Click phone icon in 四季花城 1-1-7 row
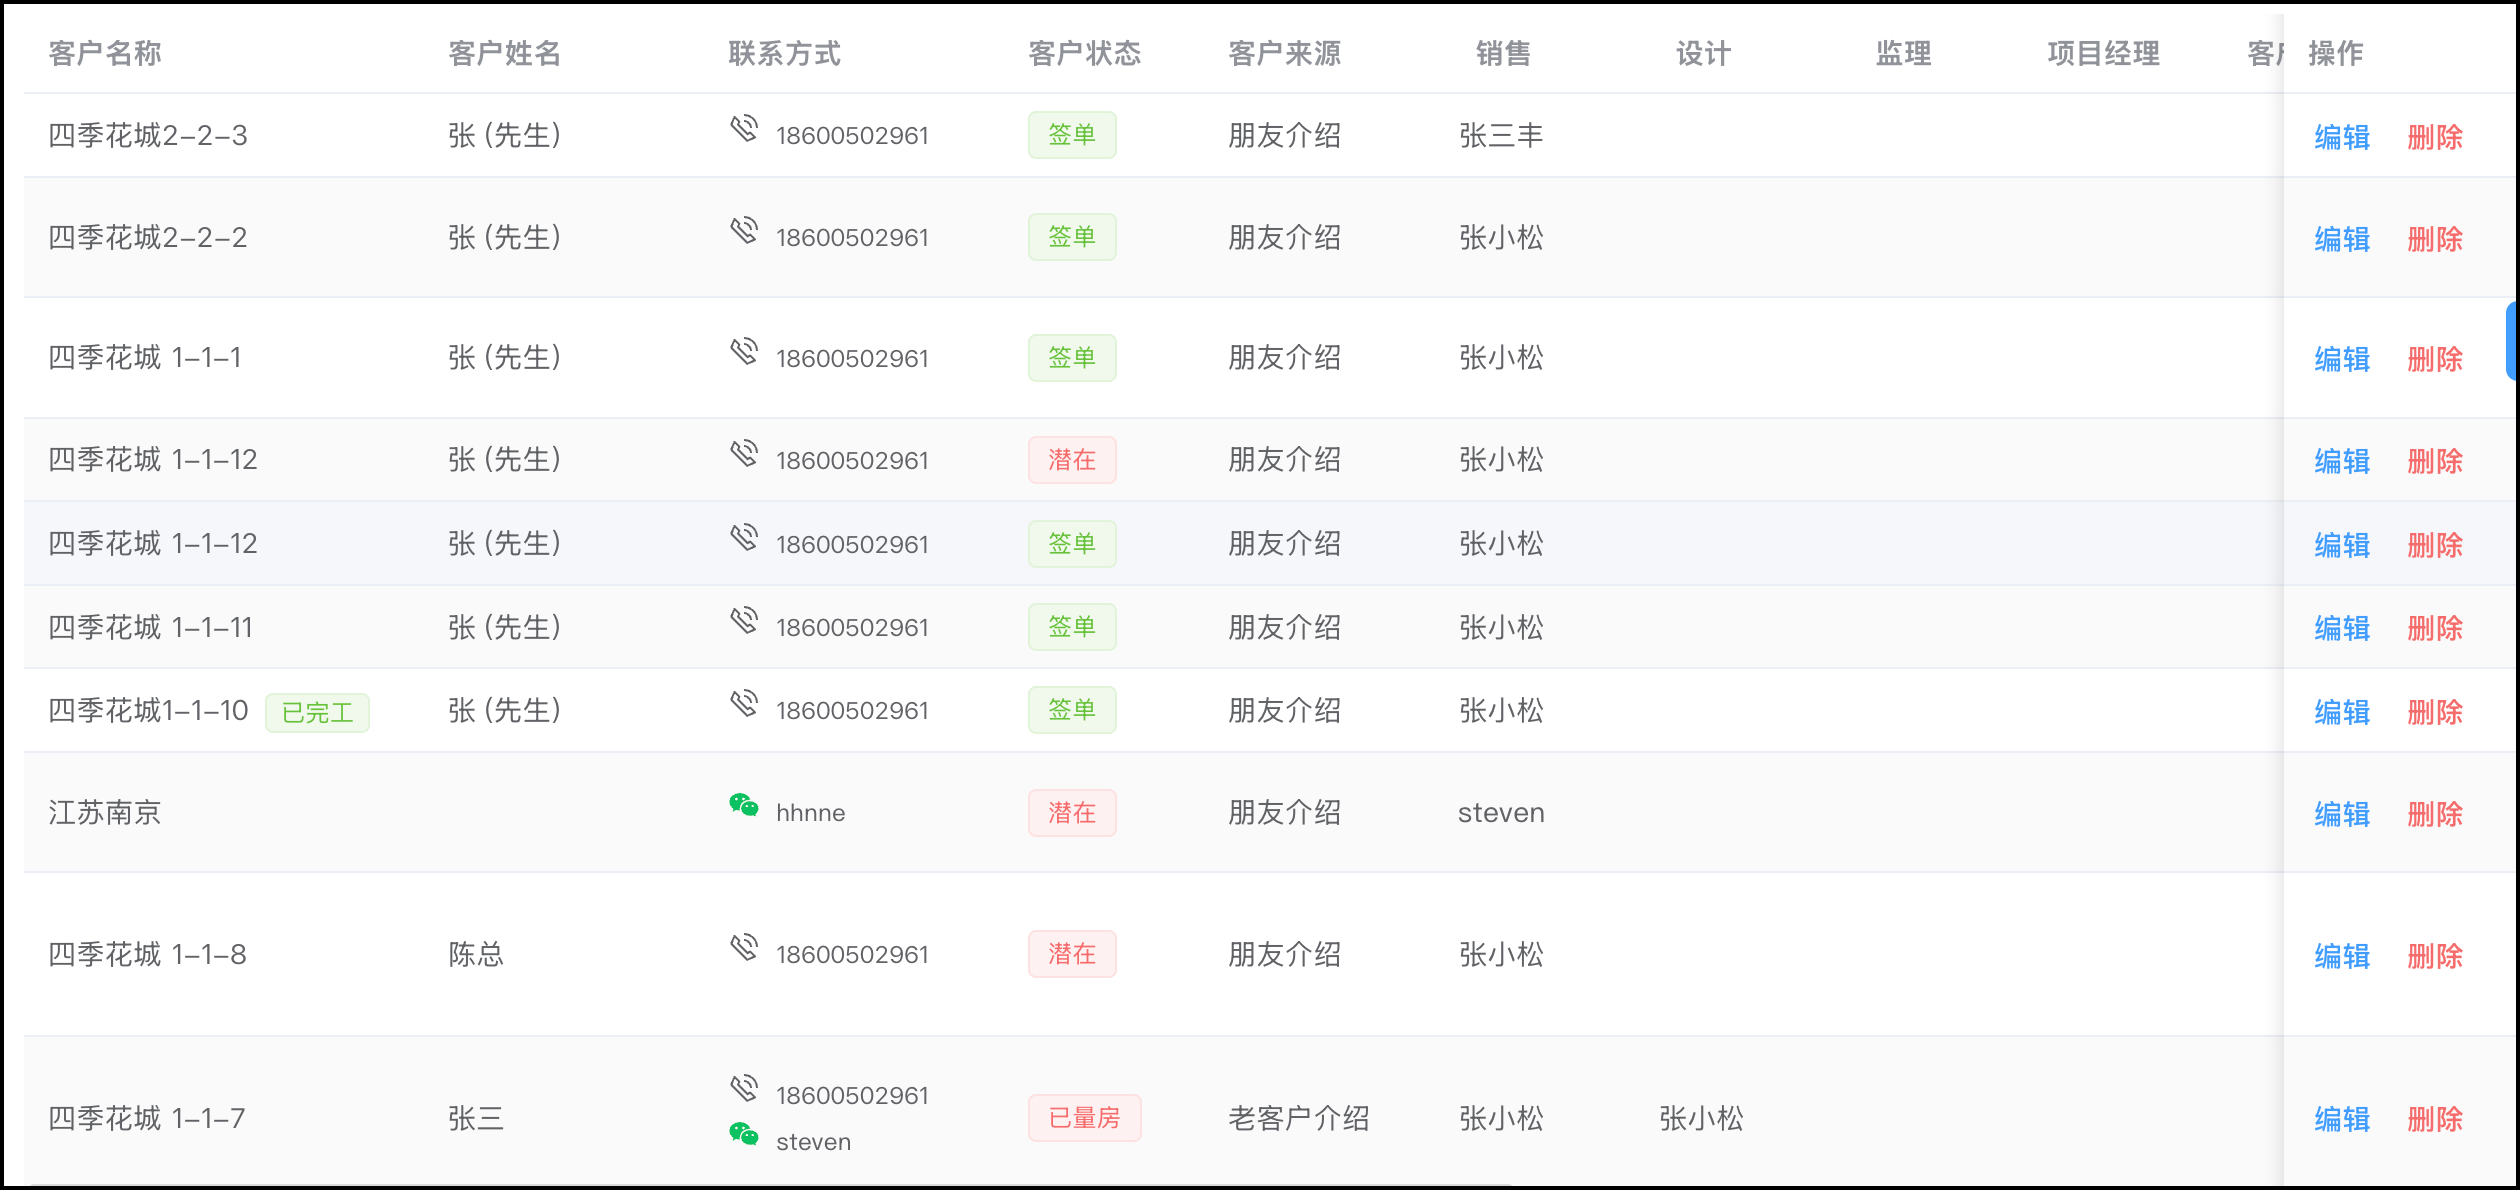This screenshot has height=1190, width=2520. point(744,1088)
